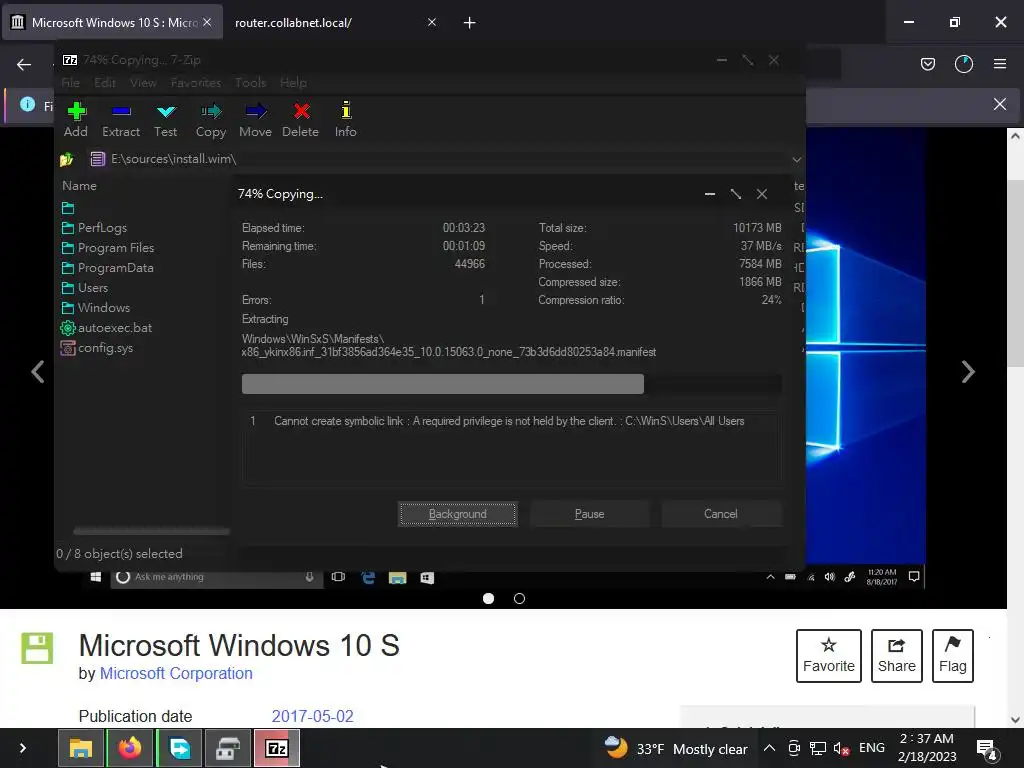
Task: Click the taskbar left chevron expander
Action: [x=23, y=748]
